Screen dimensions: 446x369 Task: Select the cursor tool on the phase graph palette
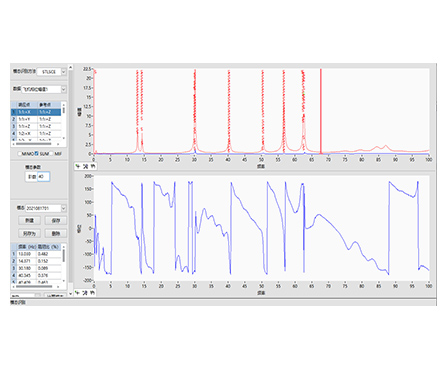(x=78, y=293)
